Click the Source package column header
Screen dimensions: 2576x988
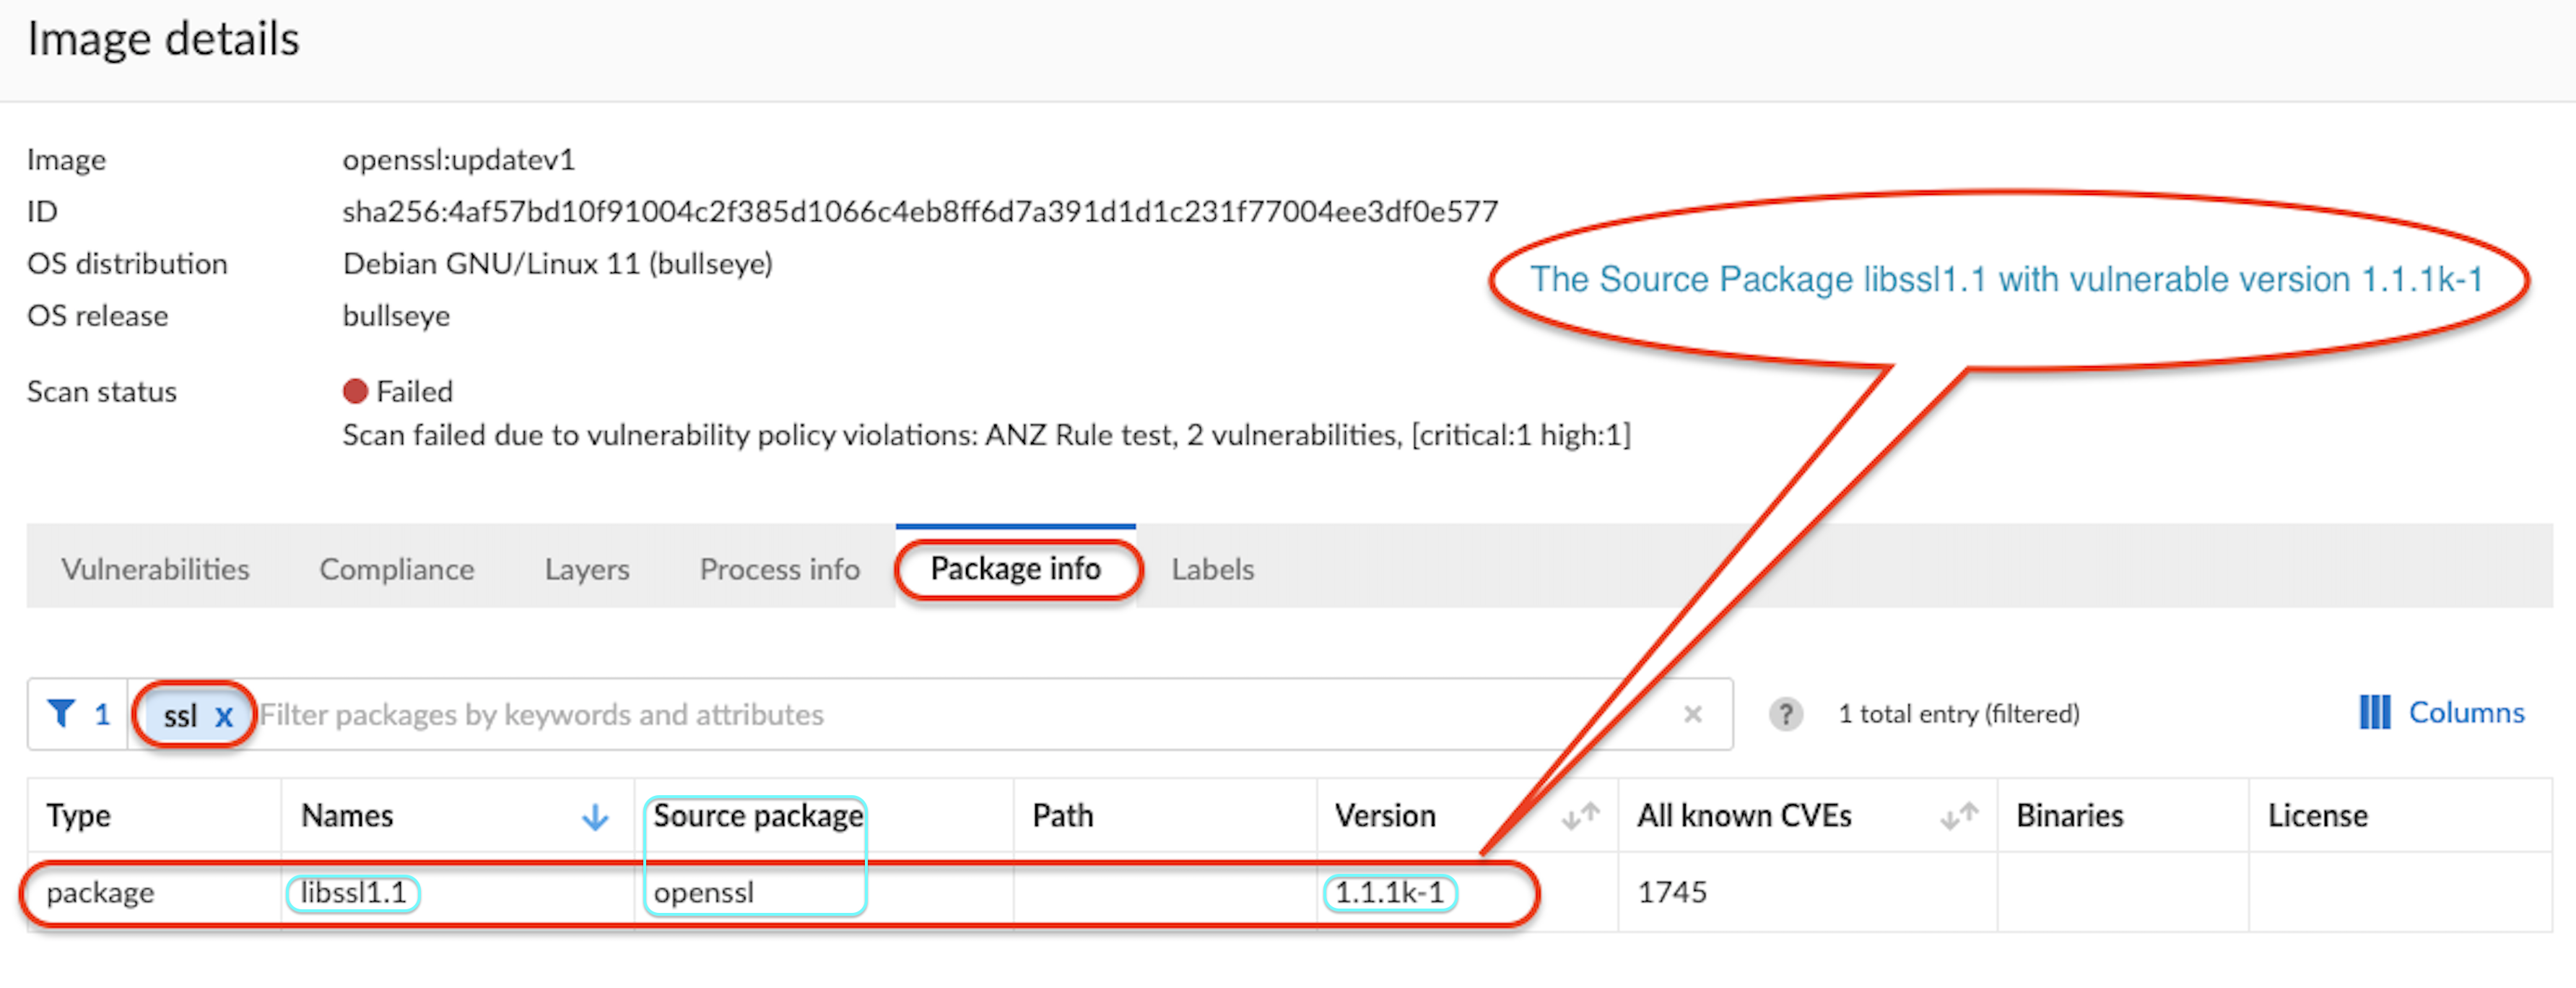click(x=757, y=816)
